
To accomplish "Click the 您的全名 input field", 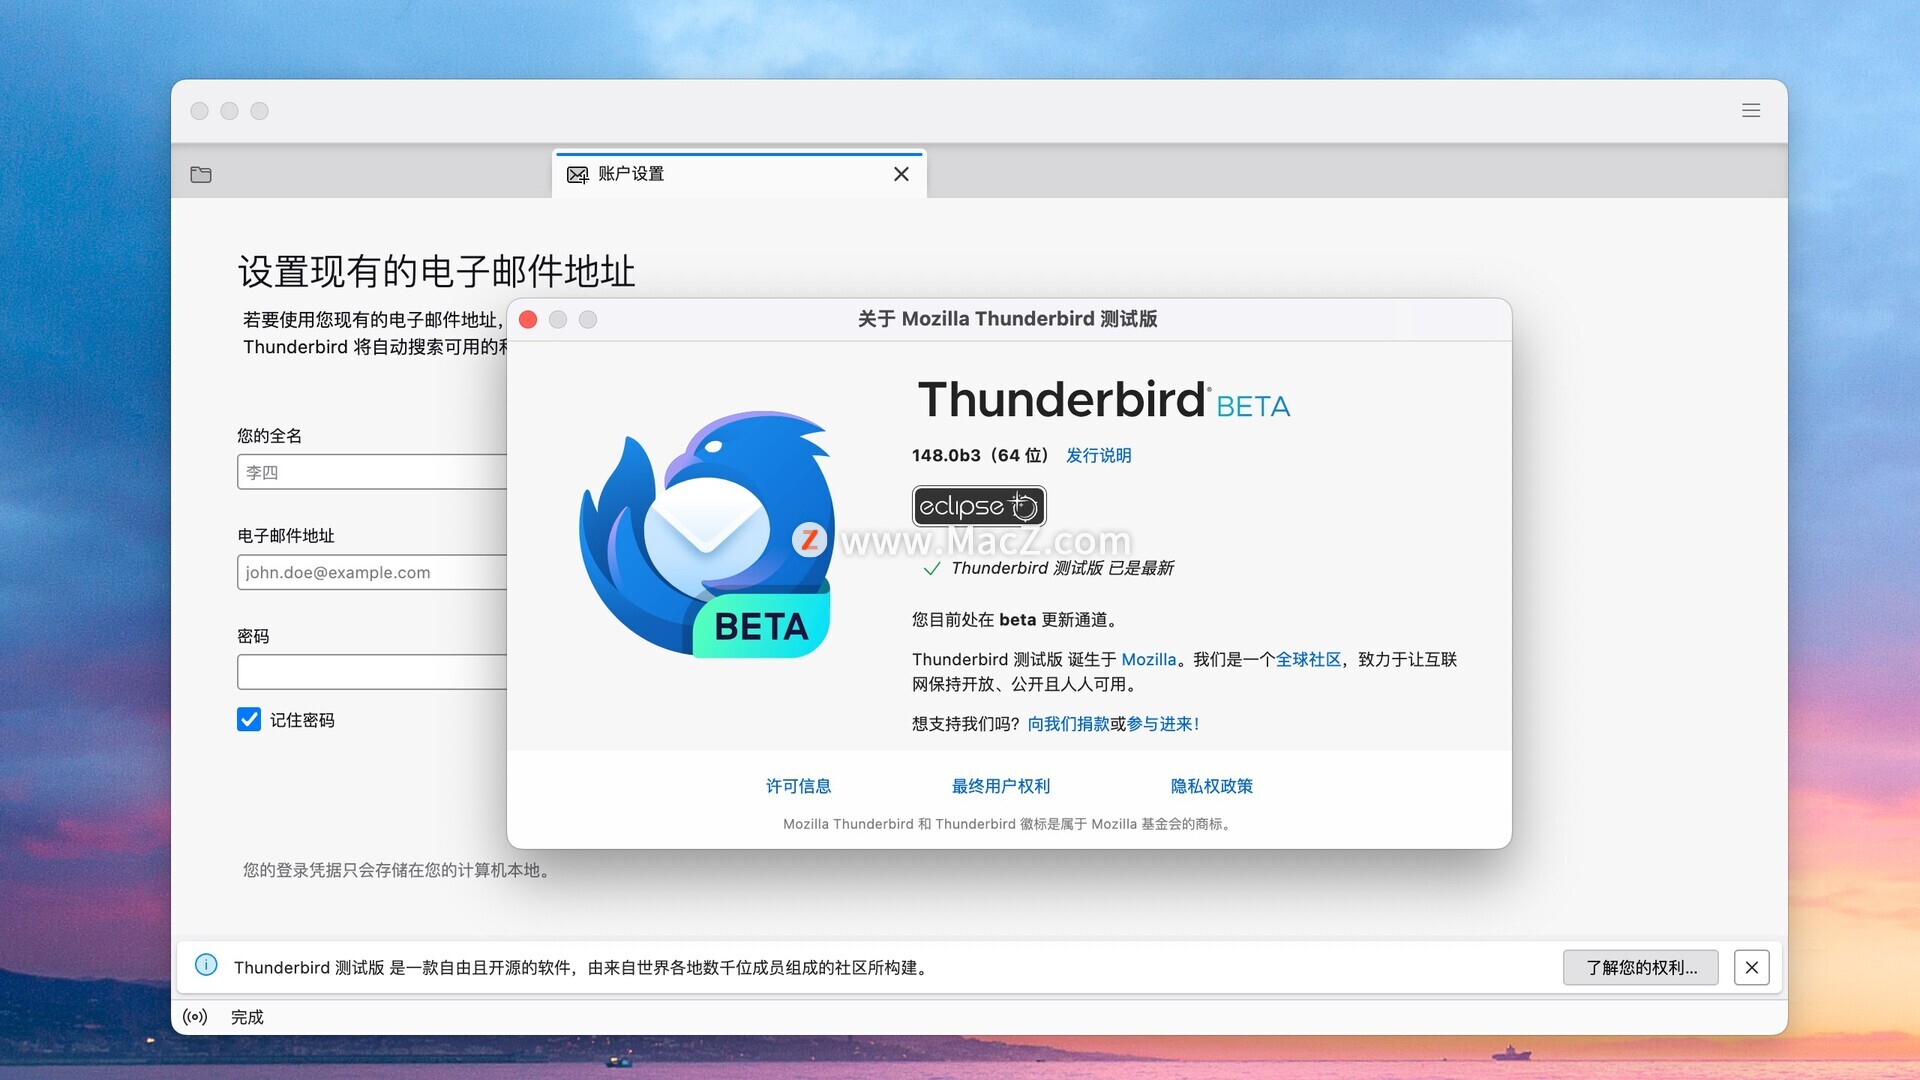I will click(372, 472).
